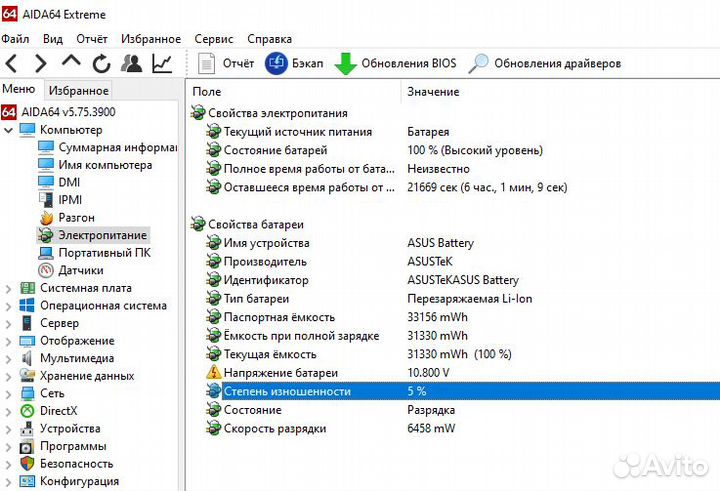Viewport: 720px width, 491px height.
Task: Expand the Системная плата node
Action: click(8, 289)
